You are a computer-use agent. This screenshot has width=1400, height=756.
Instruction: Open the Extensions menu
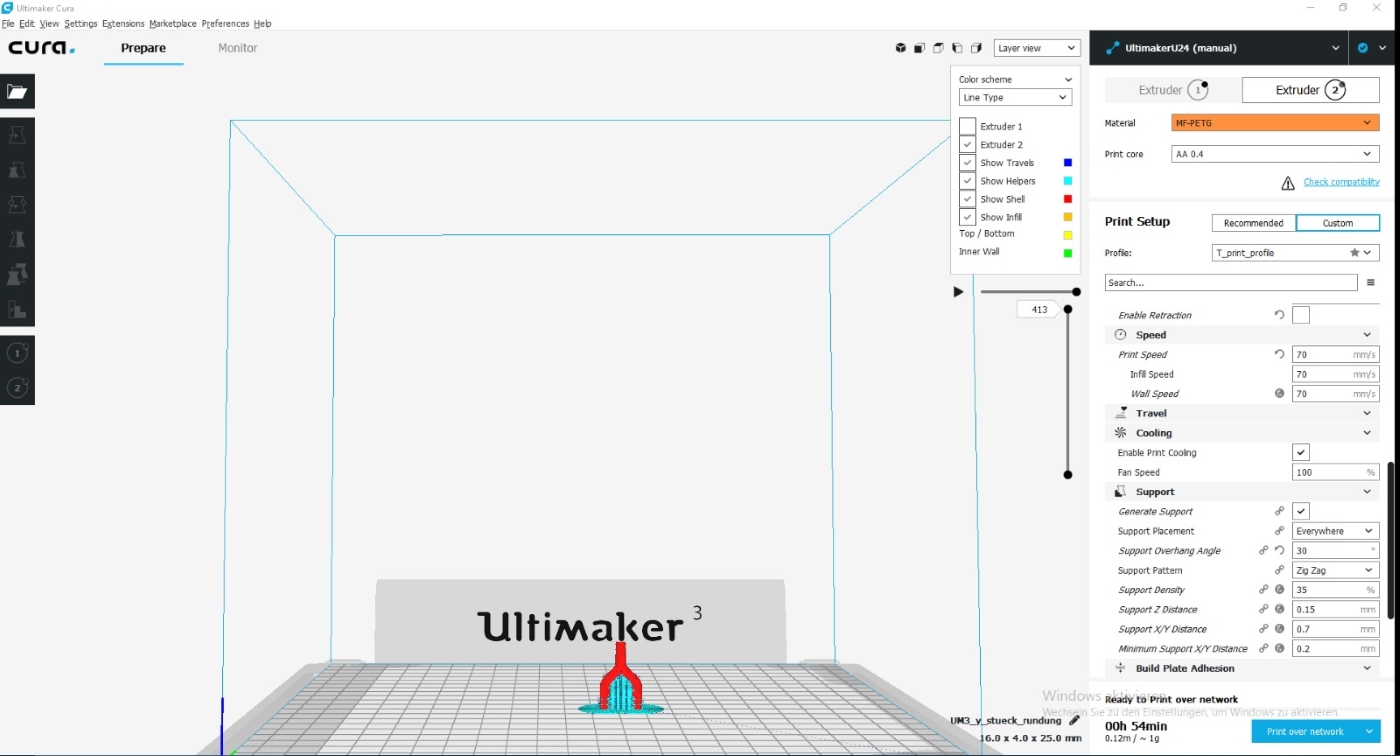[x=123, y=23]
